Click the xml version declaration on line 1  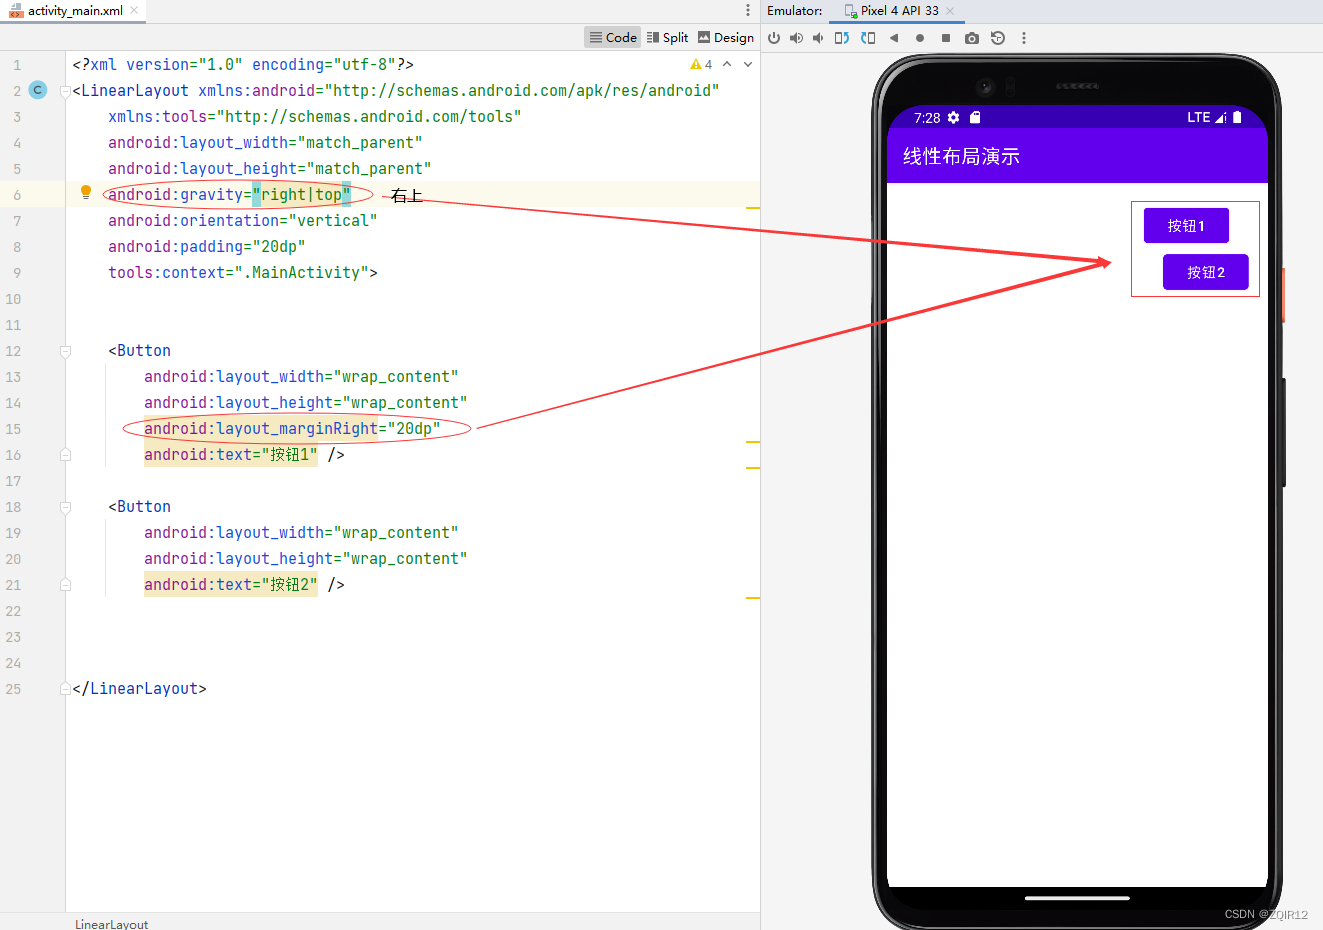pos(243,65)
